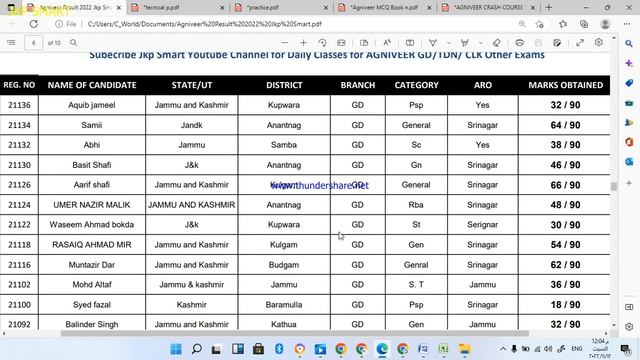Open sidebar settings gear at bottom

tap(629, 327)
